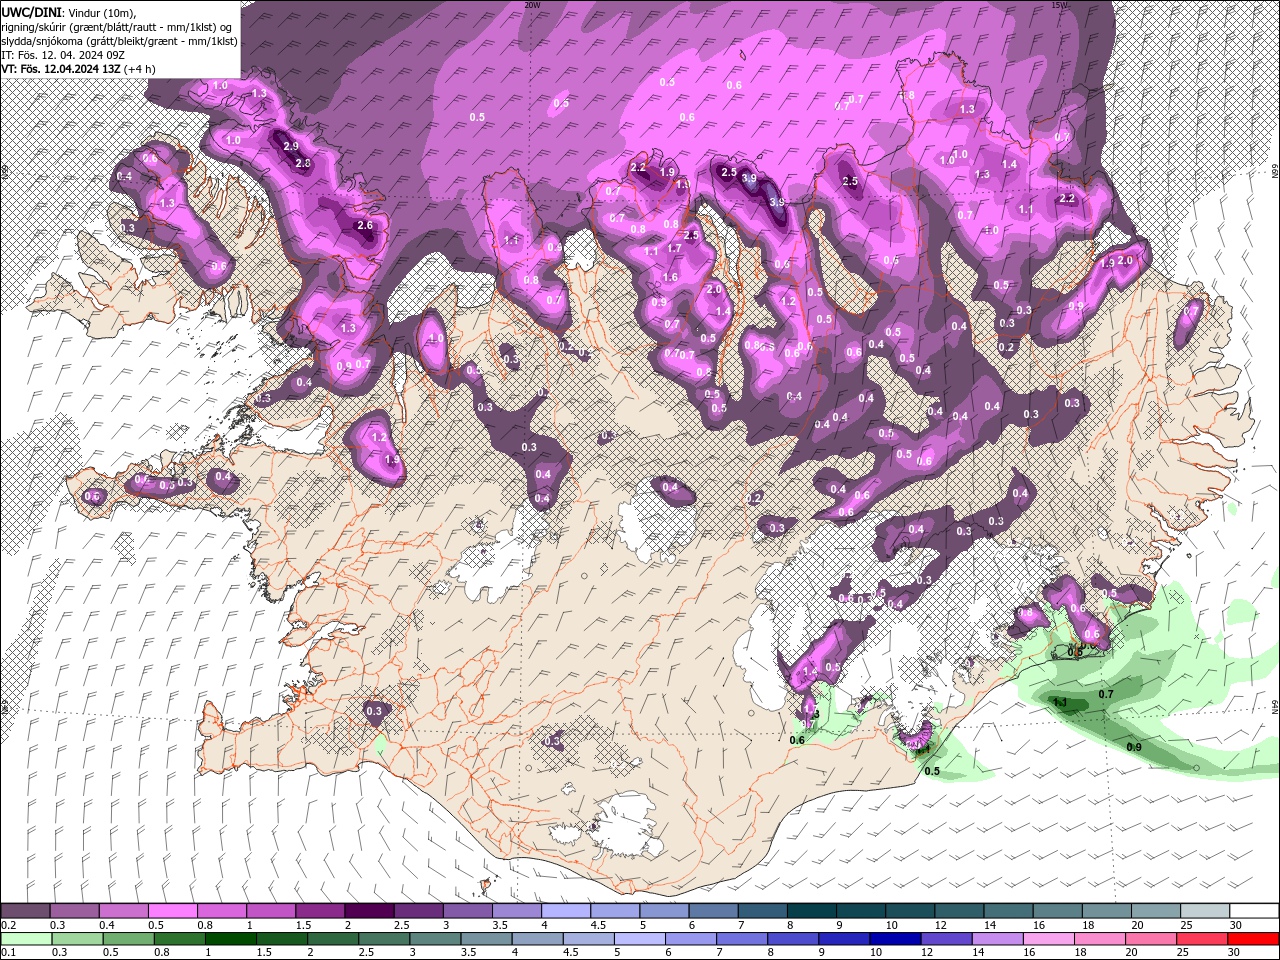Click the '25' label in the snow legend
This screenshot has height=960, width=1280.
pyautogui.click(x=1185, y=925)
